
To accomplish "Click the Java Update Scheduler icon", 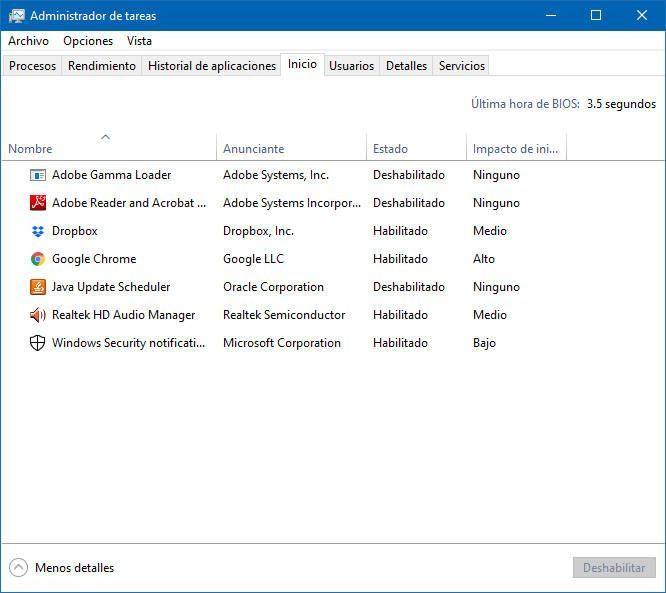I will click(38, 287).
